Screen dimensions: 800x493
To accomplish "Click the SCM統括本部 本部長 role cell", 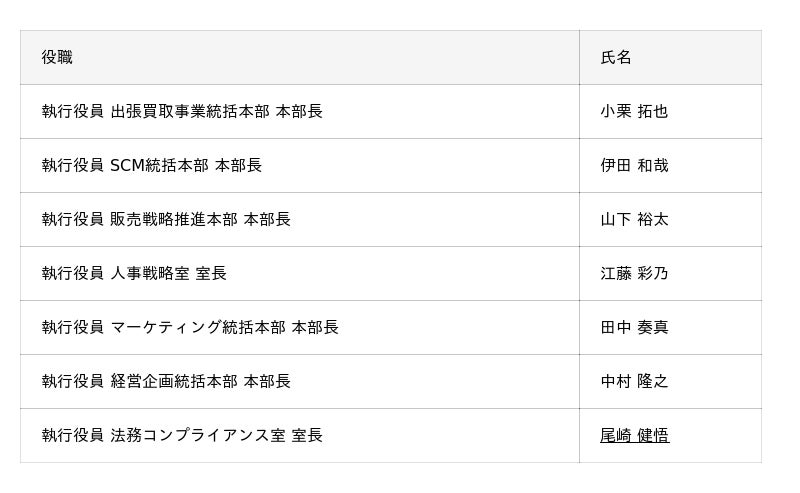I will [186, 166].
